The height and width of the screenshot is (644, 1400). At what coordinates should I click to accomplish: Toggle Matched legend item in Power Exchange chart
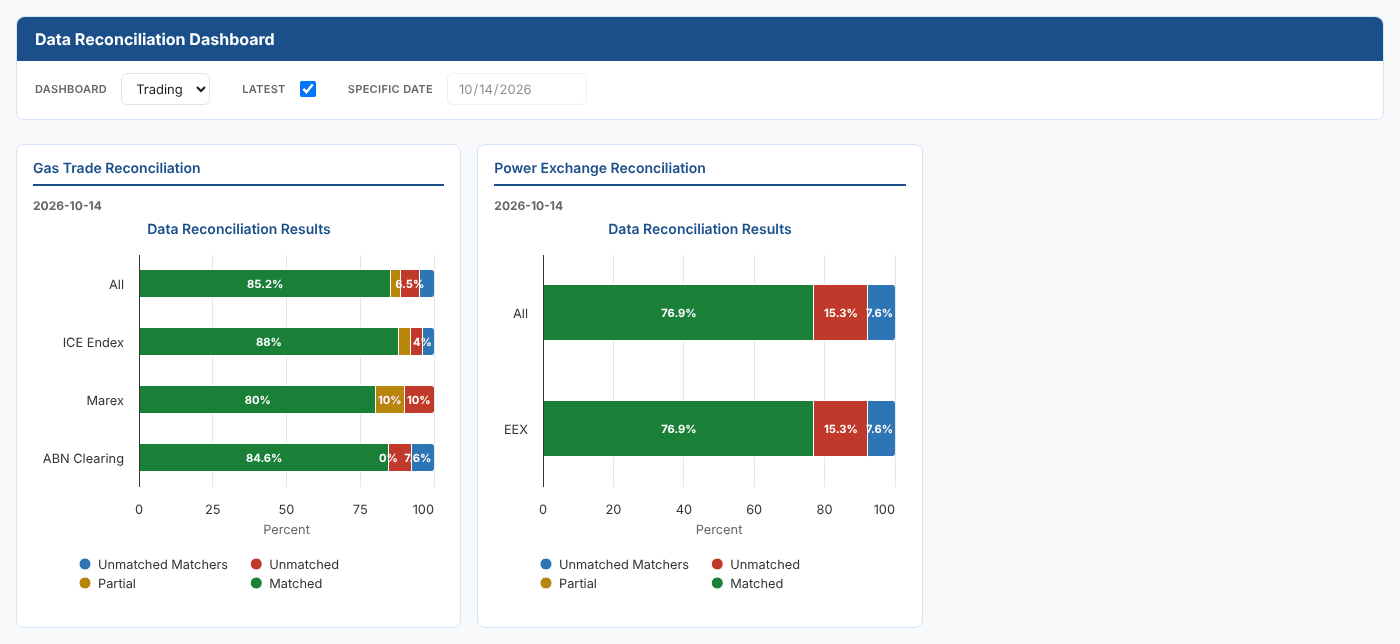tap(747, 583)
